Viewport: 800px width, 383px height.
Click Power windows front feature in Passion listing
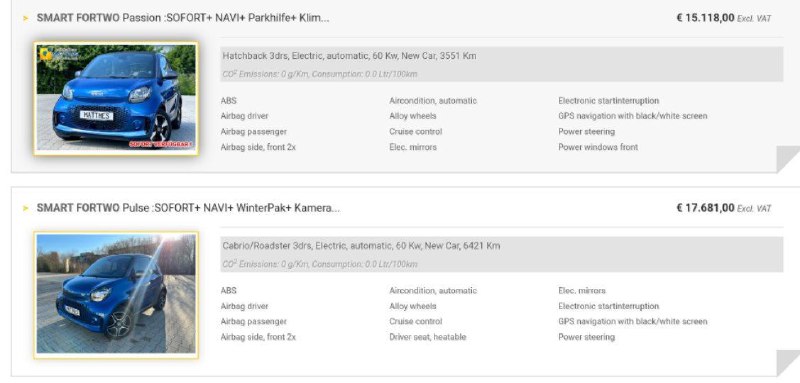tap(598, 147)
